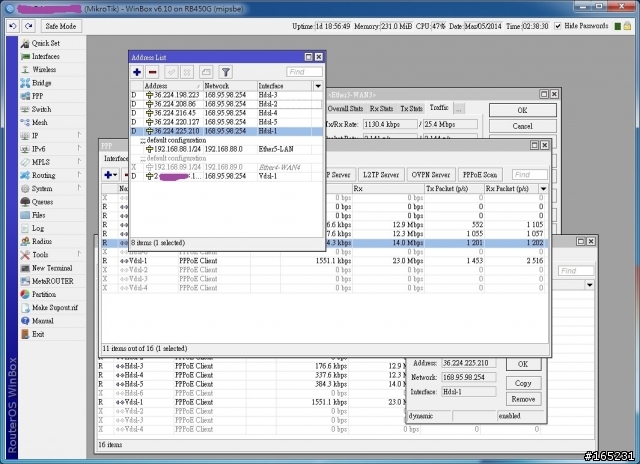Image resolution: width=640 pixels, height=464 pixels.
Task: Click OK in the Ether3-WAN3 window
Action: (x=522, y=110)
